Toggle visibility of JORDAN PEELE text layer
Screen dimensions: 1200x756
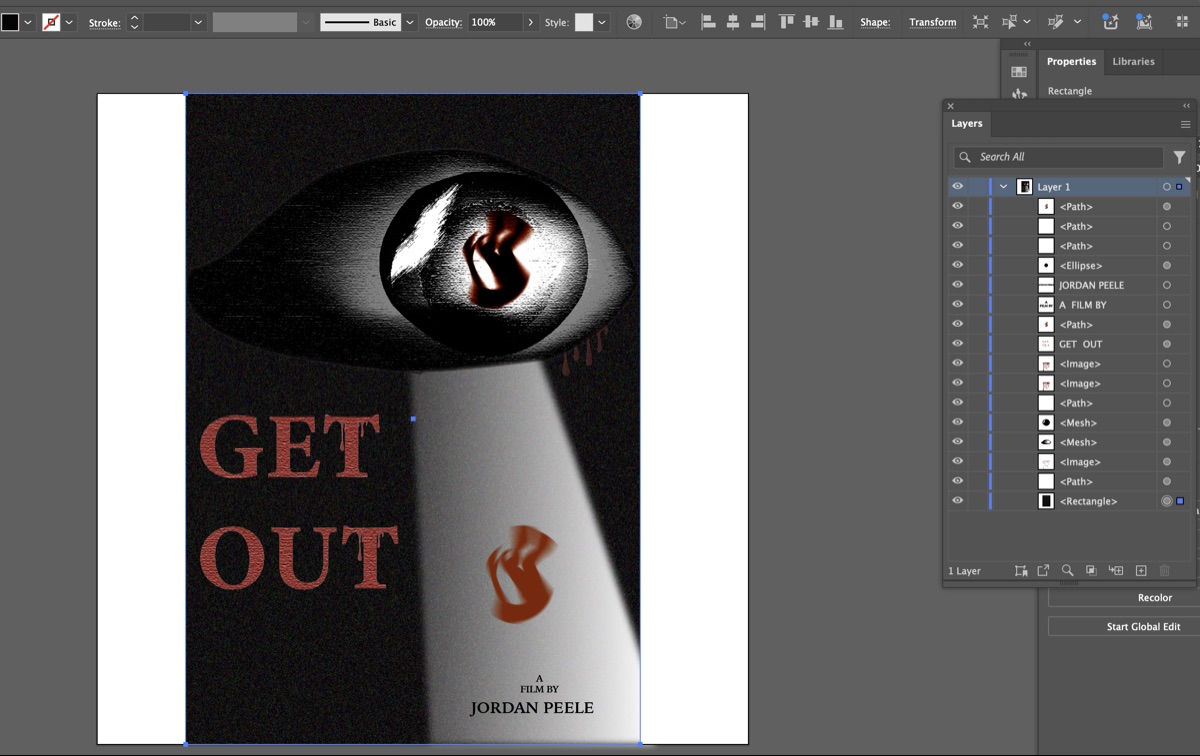957,285
